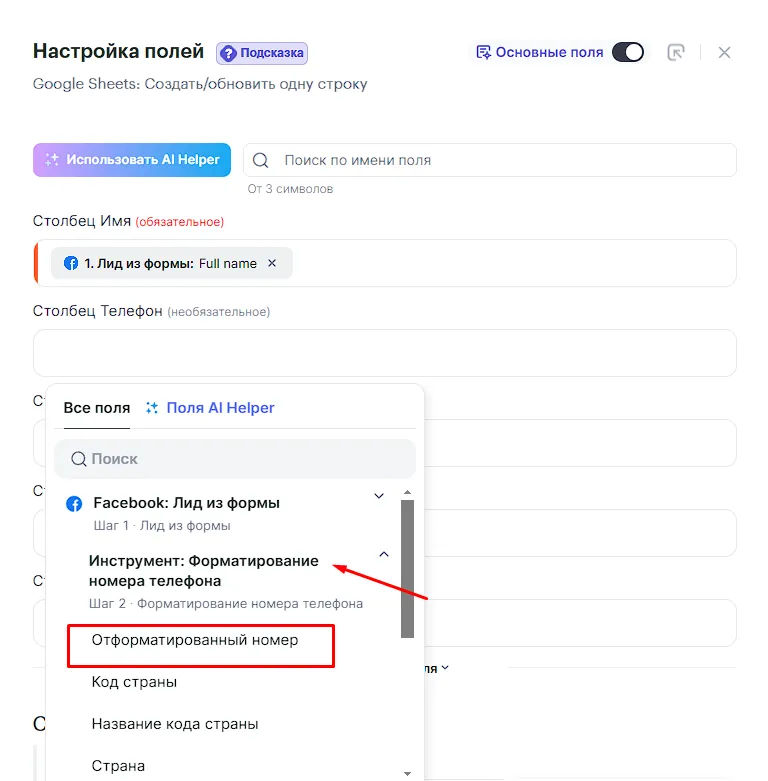
Task: Select the Код страны field
Action: (x=135, y=682)
